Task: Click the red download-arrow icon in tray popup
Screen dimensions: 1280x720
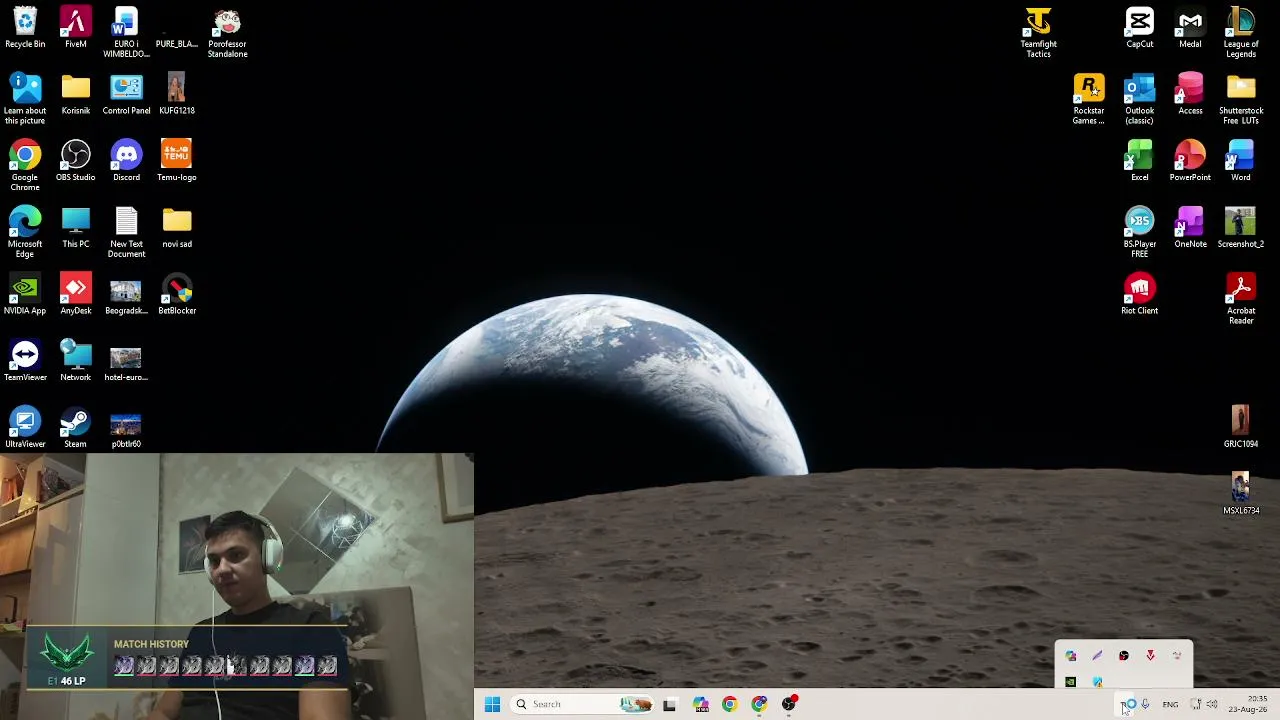Action: pyautogui.click(x=1150, y=656)
